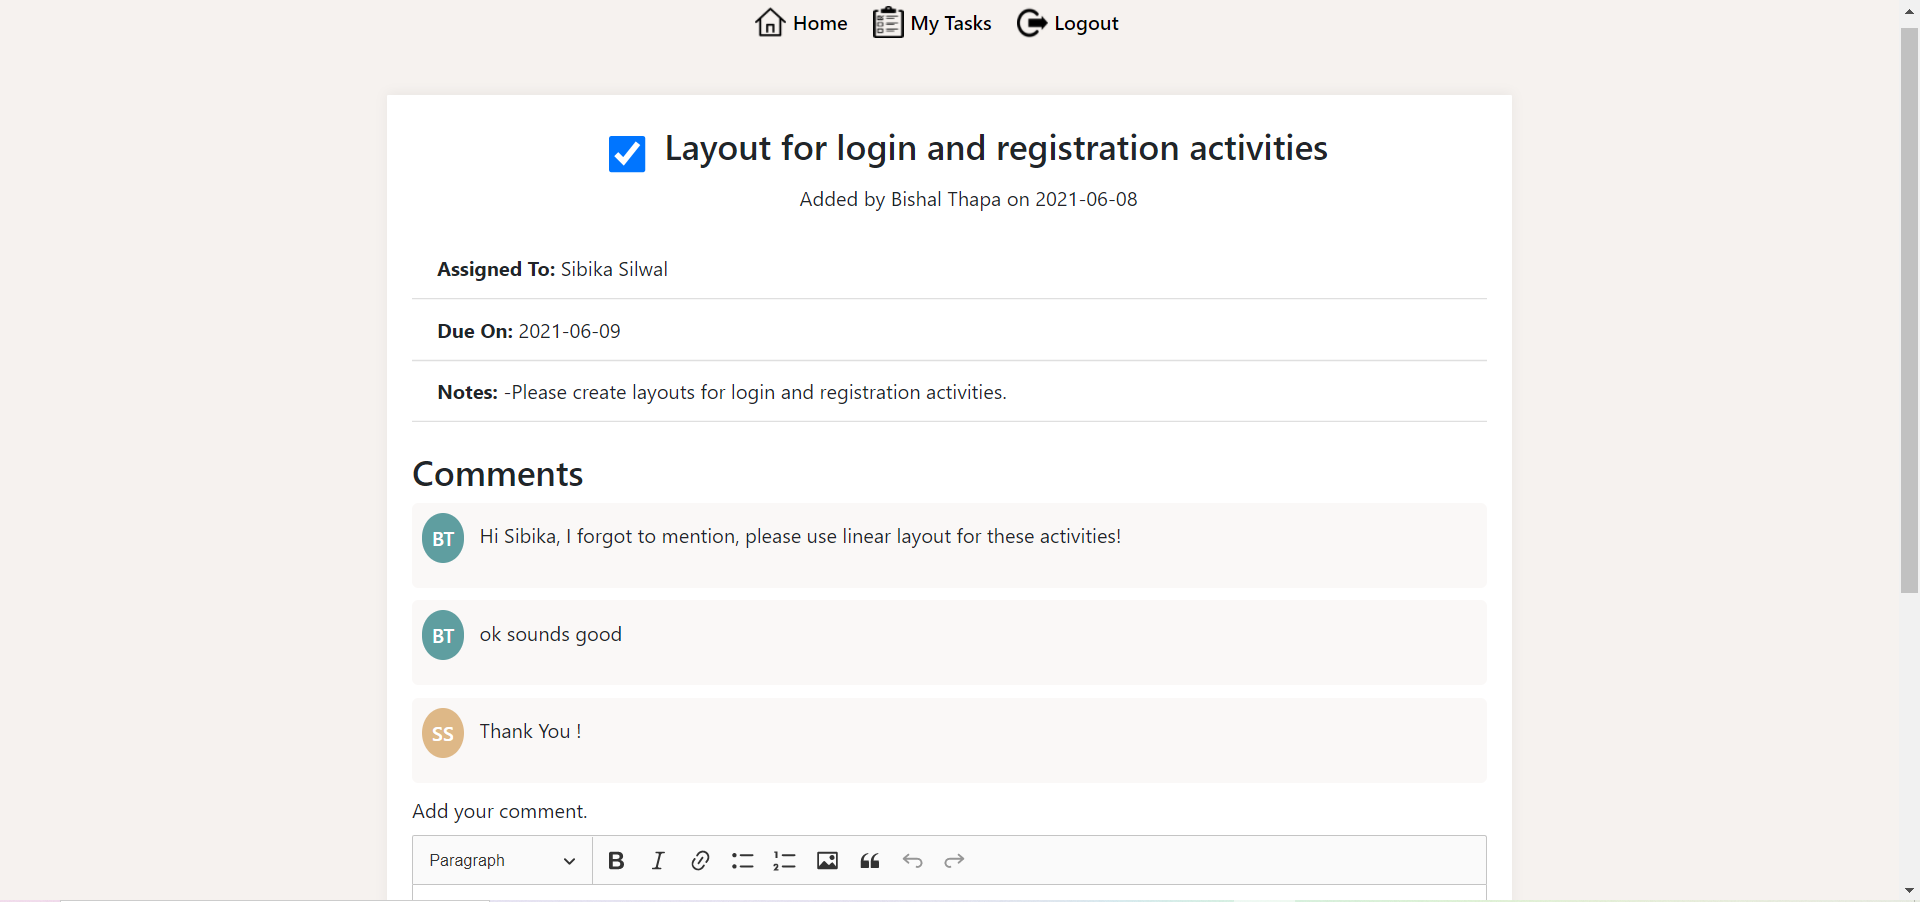Click the scrollbar up arrow
The image size is (1920, 902).
click(x=1909, y=10)
